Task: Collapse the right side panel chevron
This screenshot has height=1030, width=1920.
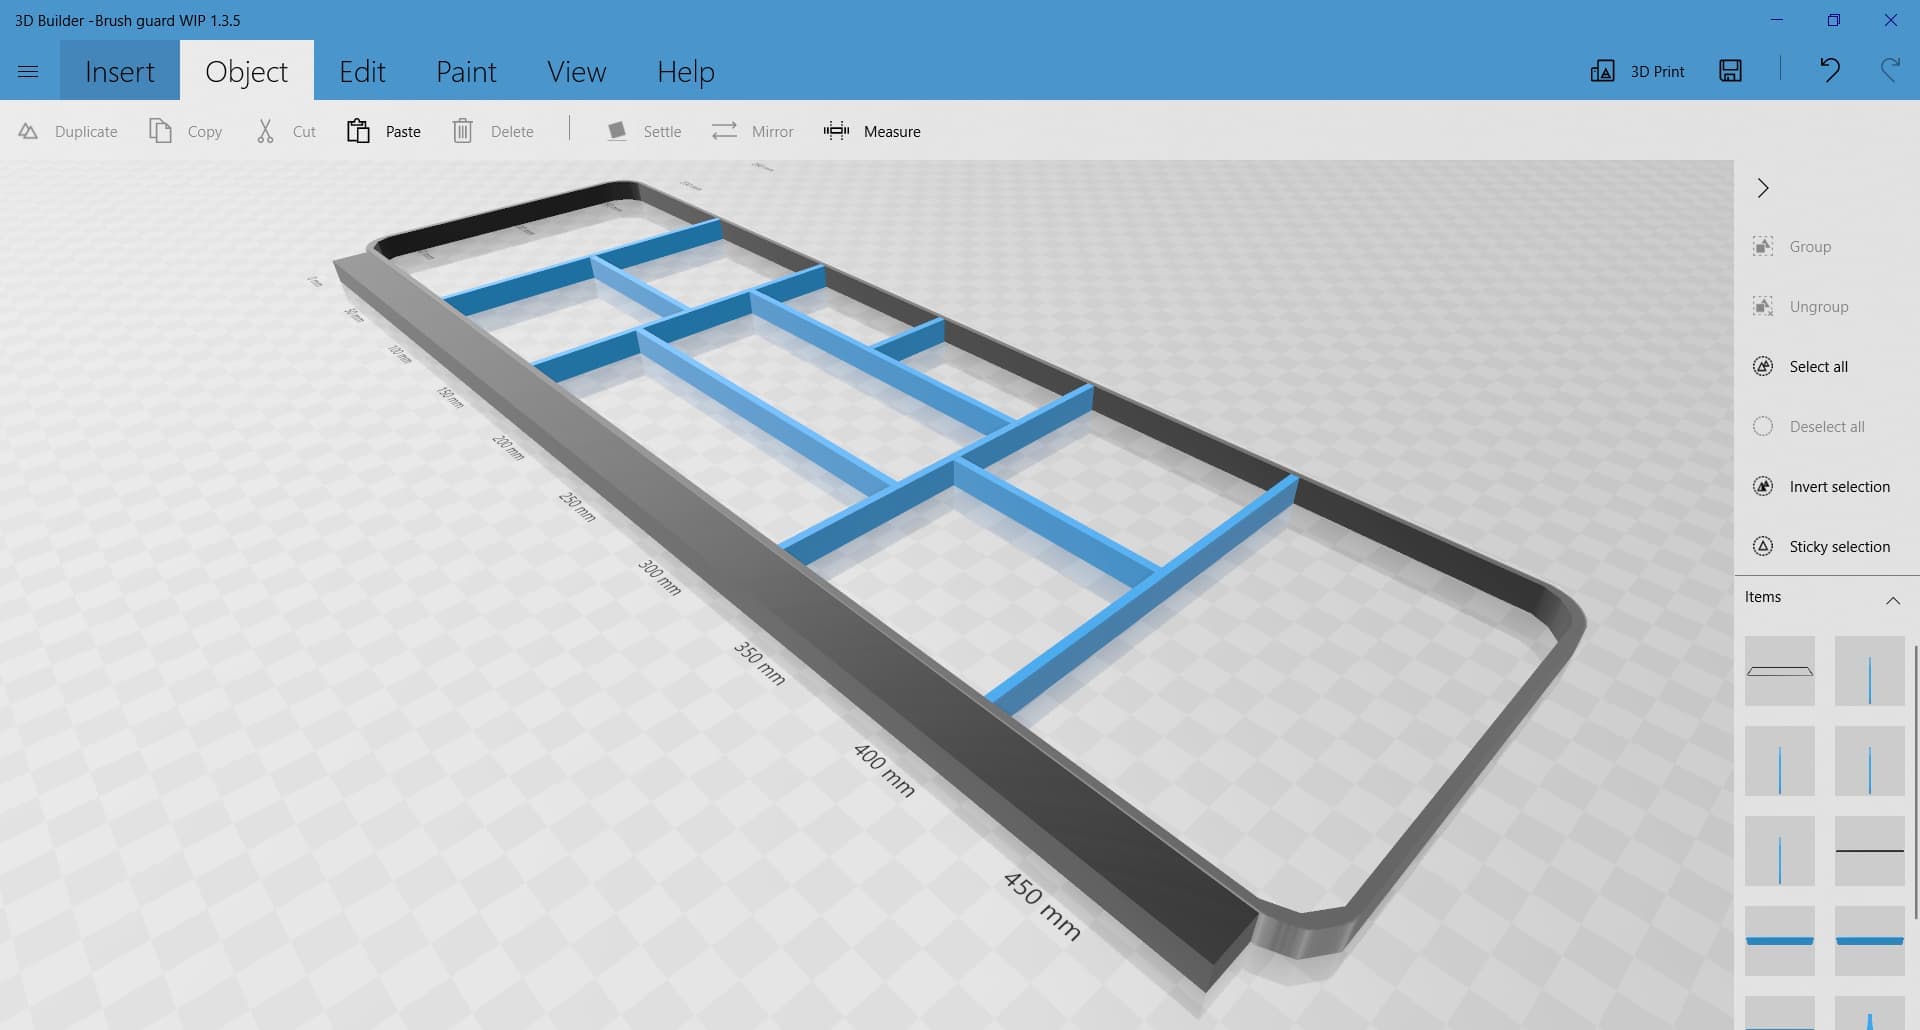Action: tap(1763, 188)
